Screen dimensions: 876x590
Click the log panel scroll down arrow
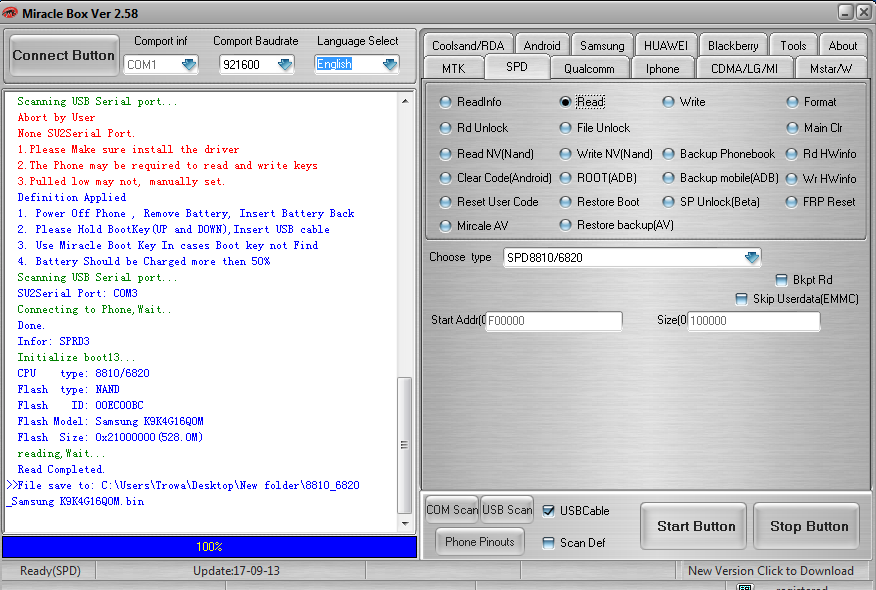tap(405, 524)
